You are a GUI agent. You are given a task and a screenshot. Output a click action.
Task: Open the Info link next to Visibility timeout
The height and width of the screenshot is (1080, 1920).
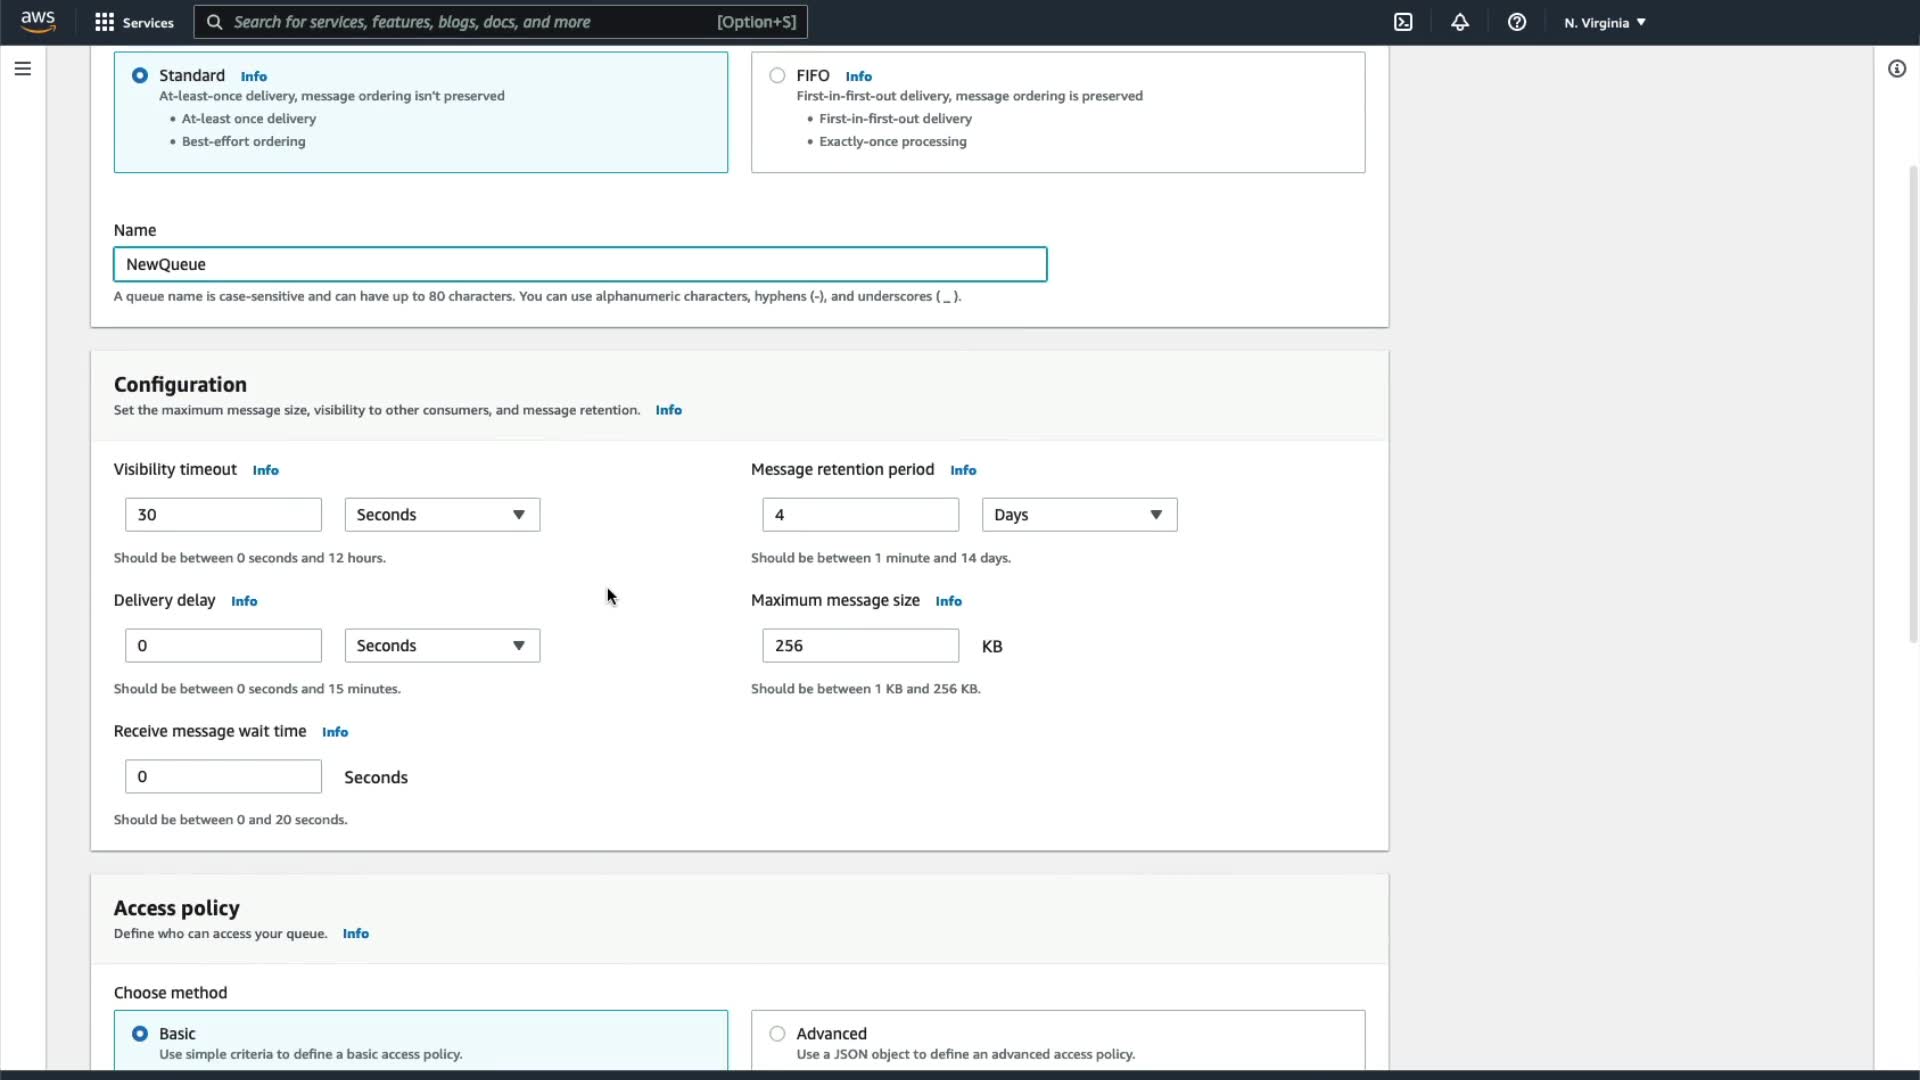265,470
